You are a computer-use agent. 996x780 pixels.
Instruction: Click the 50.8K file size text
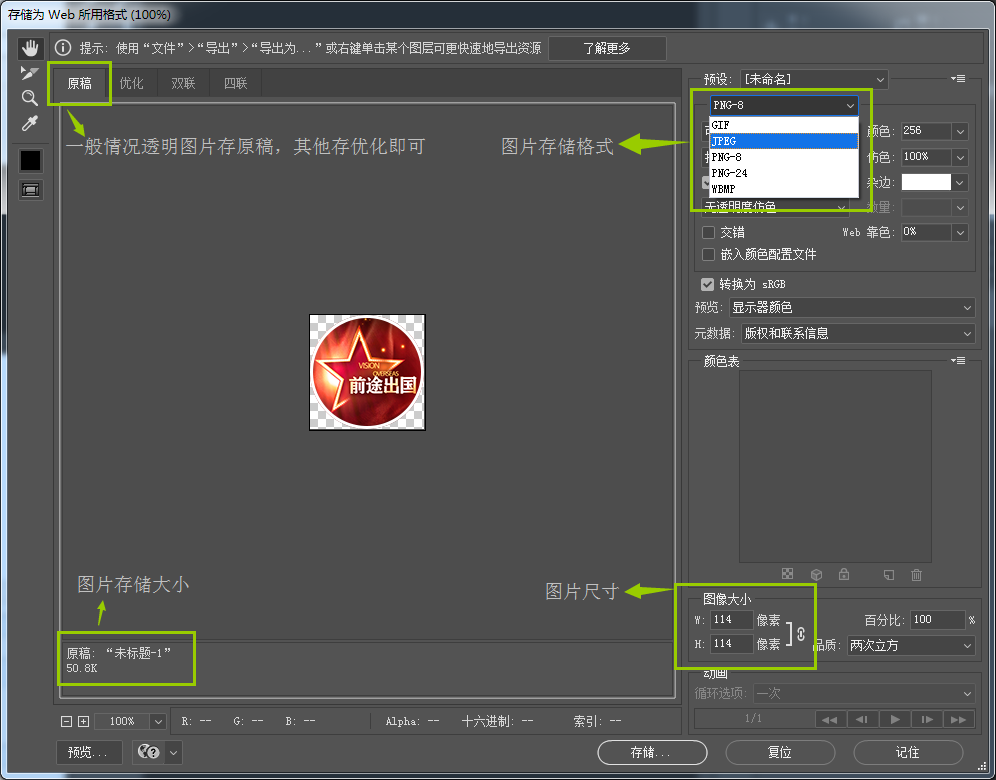tap(82, 669)
